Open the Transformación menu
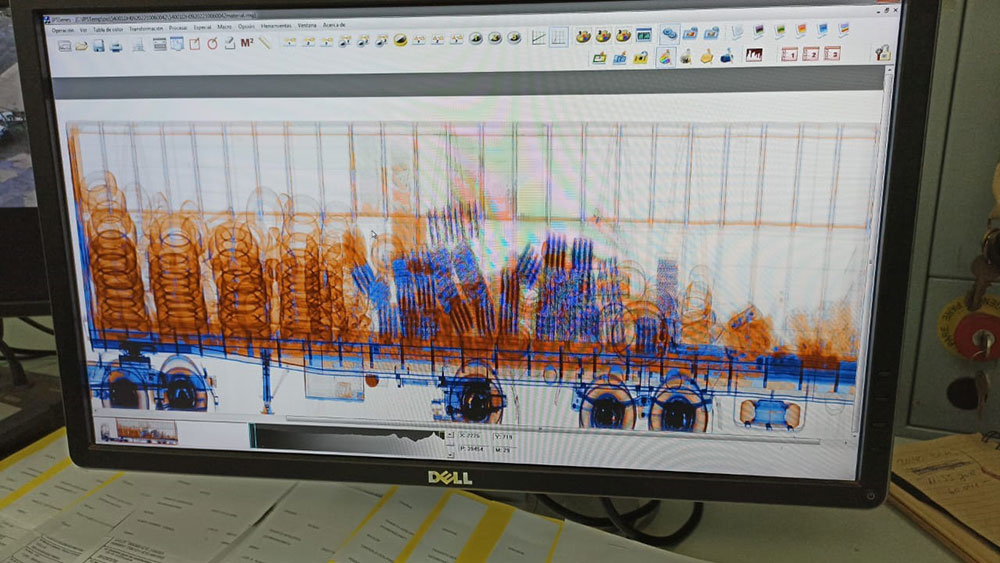 coord(146,28)
